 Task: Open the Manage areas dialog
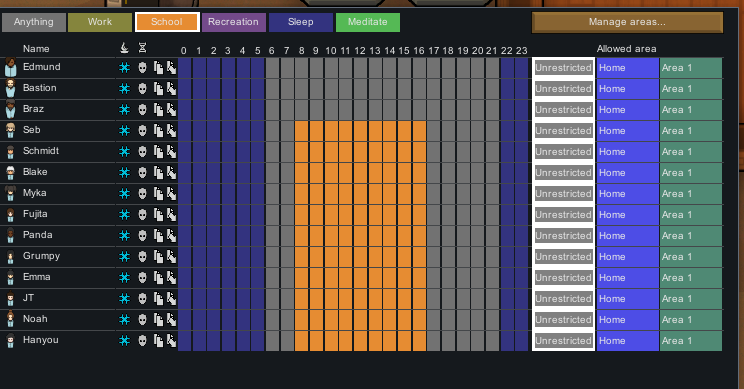tap(627, 22)
